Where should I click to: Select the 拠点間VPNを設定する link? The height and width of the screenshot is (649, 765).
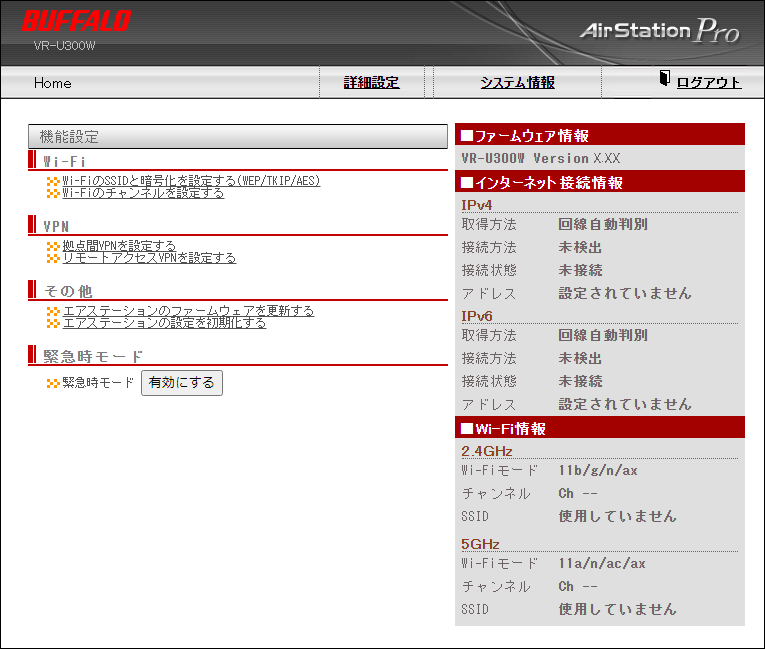point(119,246)
